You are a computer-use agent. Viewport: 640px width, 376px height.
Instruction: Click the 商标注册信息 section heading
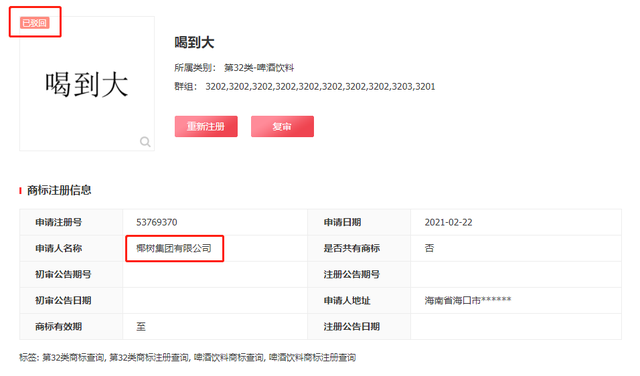[59, 190]
